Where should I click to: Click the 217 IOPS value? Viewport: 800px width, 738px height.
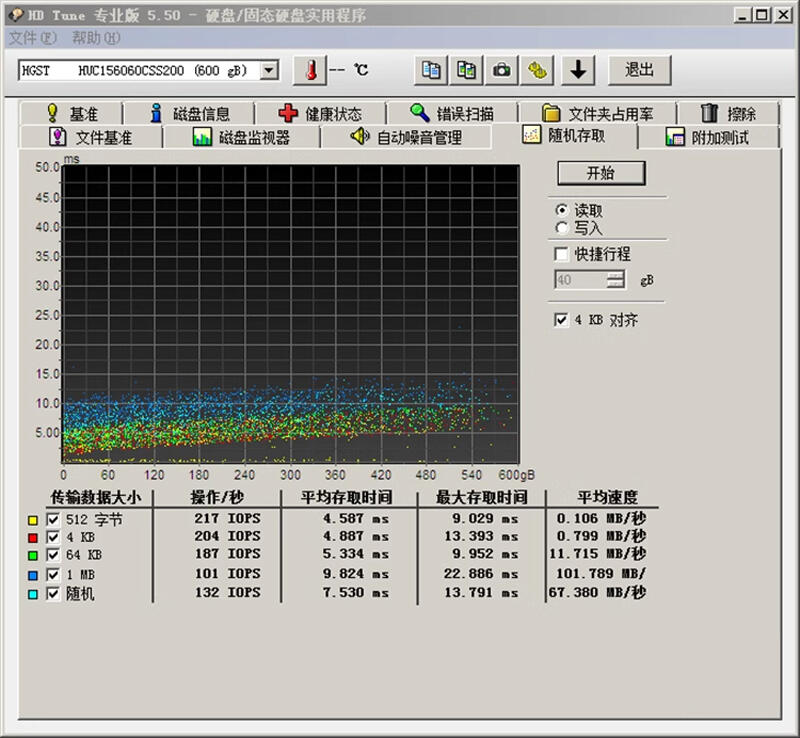pos(228,519)
